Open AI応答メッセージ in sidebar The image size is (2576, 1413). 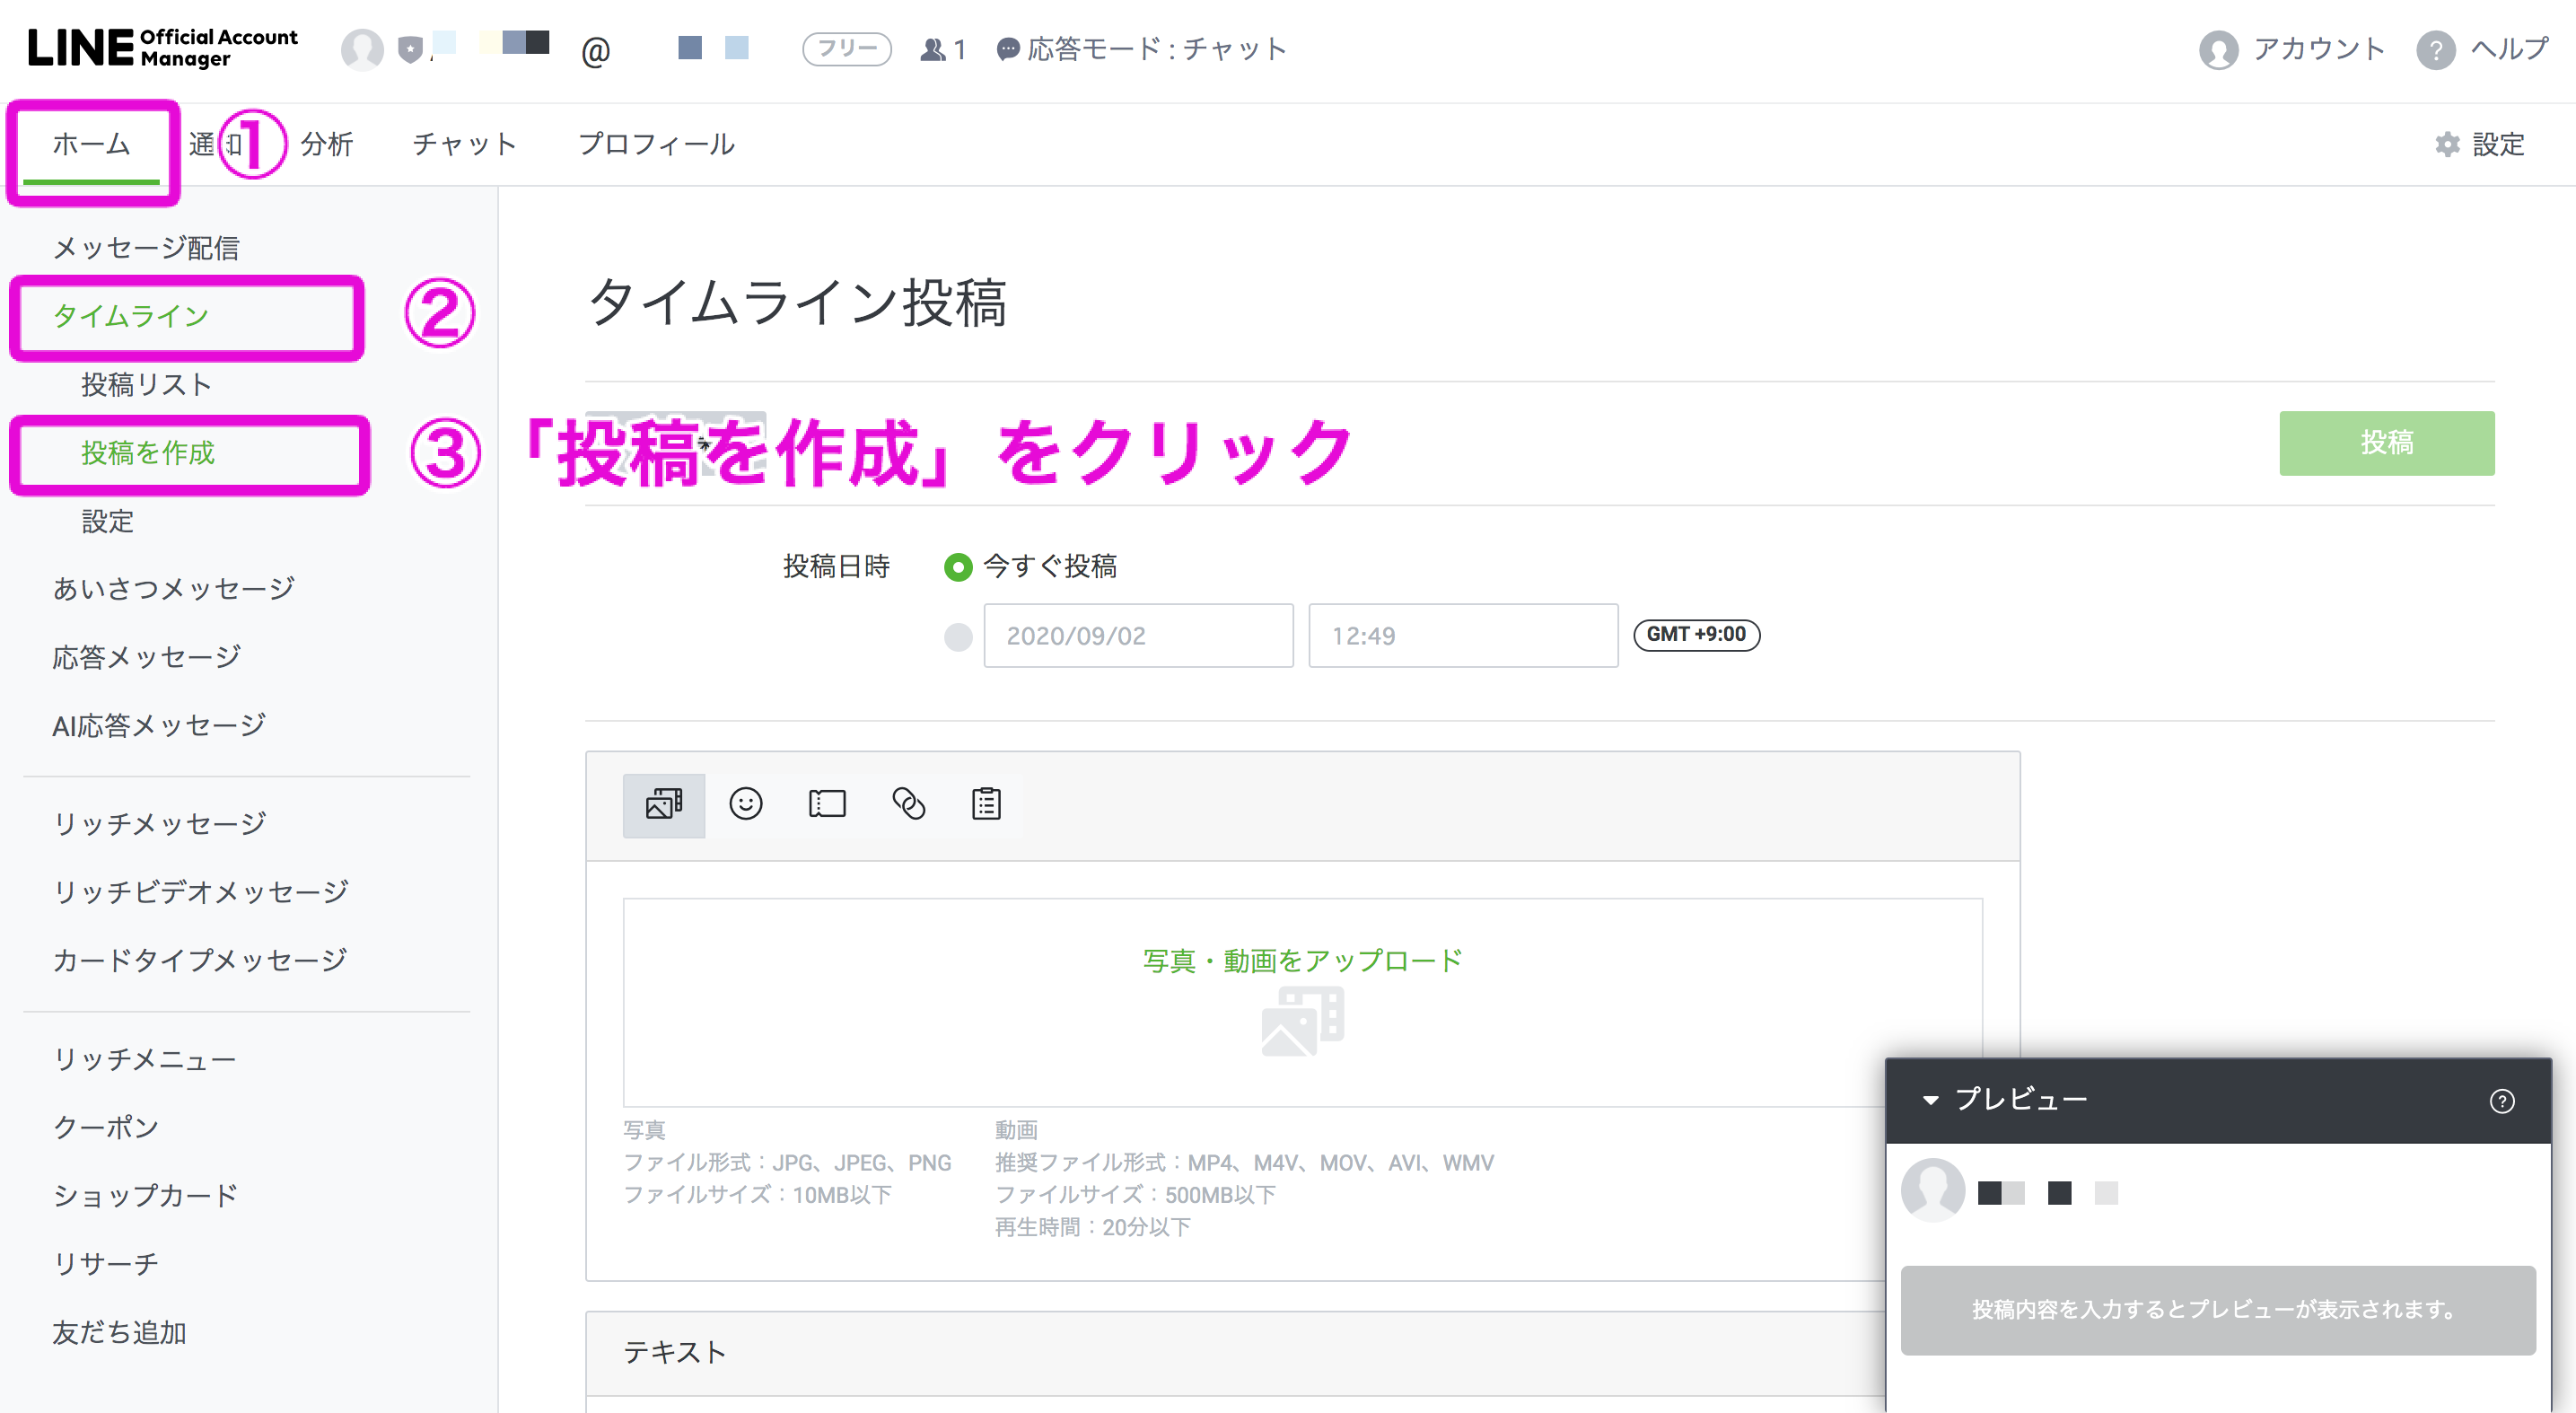159,725
